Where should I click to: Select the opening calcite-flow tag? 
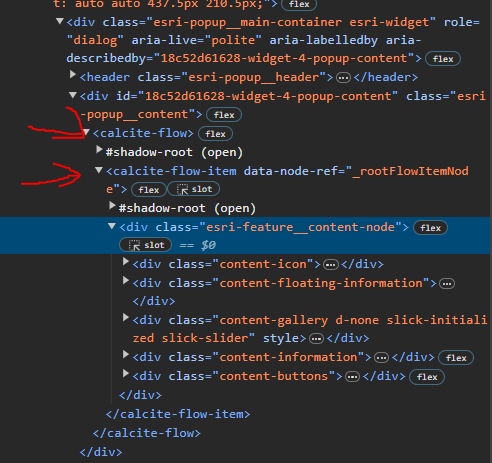click(x=143, y=133)
